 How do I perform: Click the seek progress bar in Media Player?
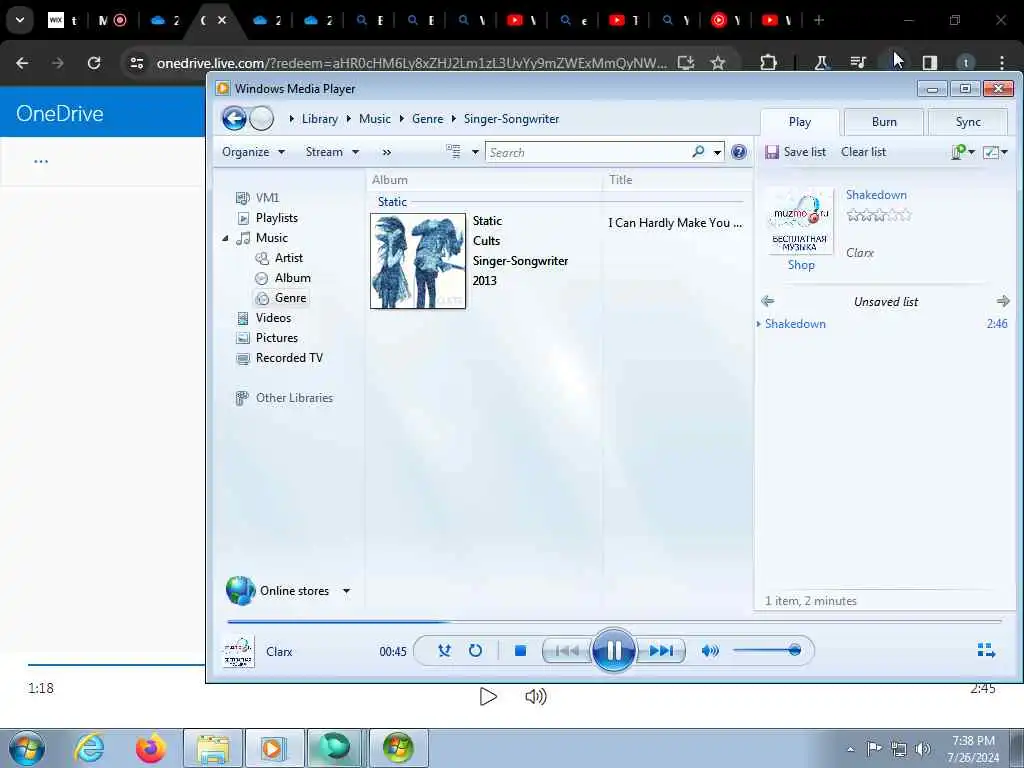pos(614,622)
